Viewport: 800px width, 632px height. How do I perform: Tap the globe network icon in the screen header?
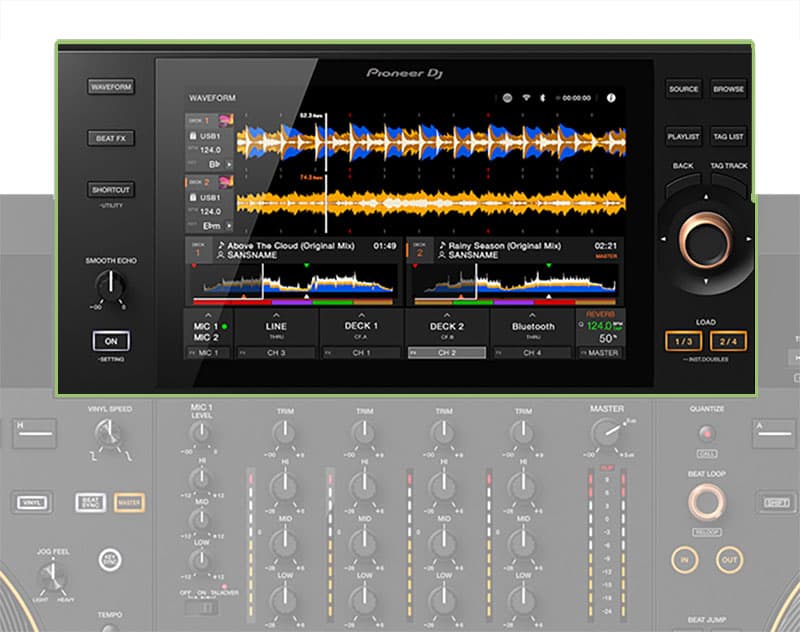[x=507, y=98]
